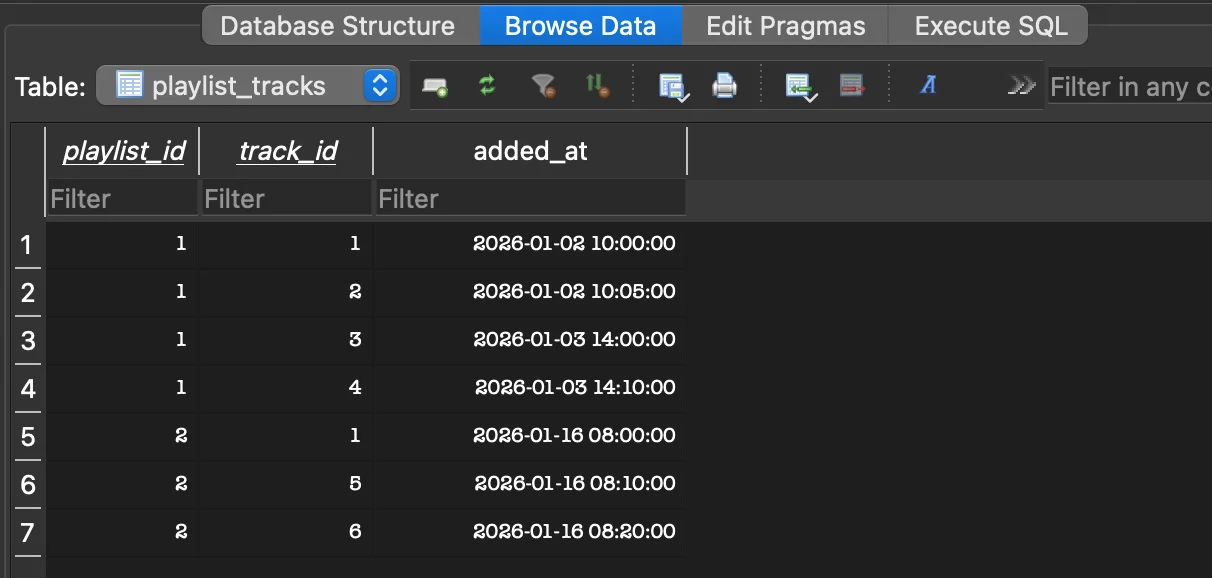Viewport: 1212px width, 578px height.
Task: Click the new record view icon
Action: point(434,86)
